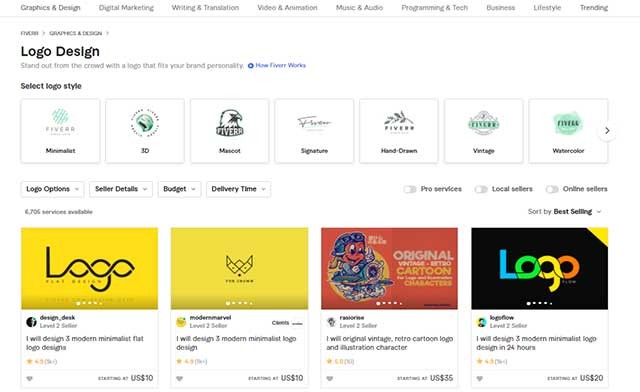Viewport: 640px width, 392px height.
Task: Expand the Budget filter
Action: point(180,189)
